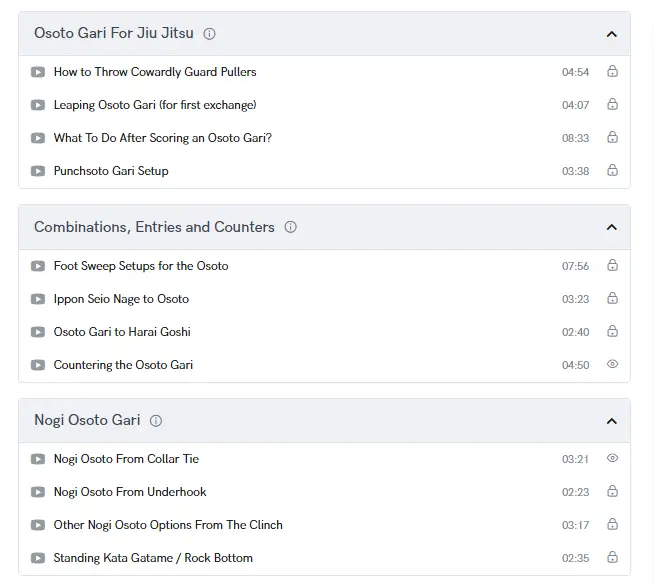Click the lock icon for Foot Sweep Setups row
The width and height of the screenshot is (654, 584).
pyautogui.click(x=612, y=266)
